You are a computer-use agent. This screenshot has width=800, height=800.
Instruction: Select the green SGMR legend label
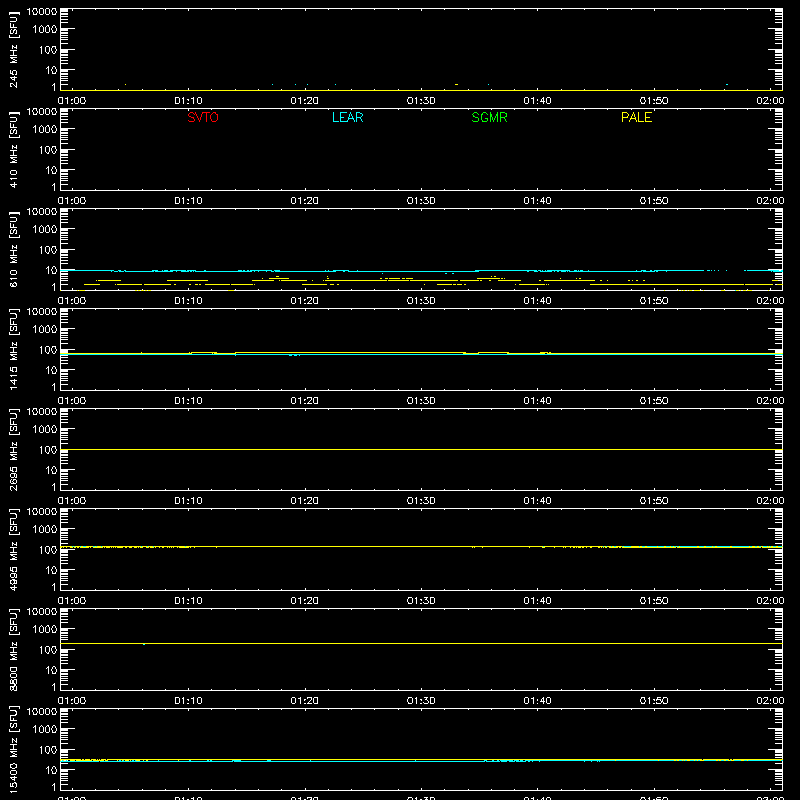click(489, 117)
